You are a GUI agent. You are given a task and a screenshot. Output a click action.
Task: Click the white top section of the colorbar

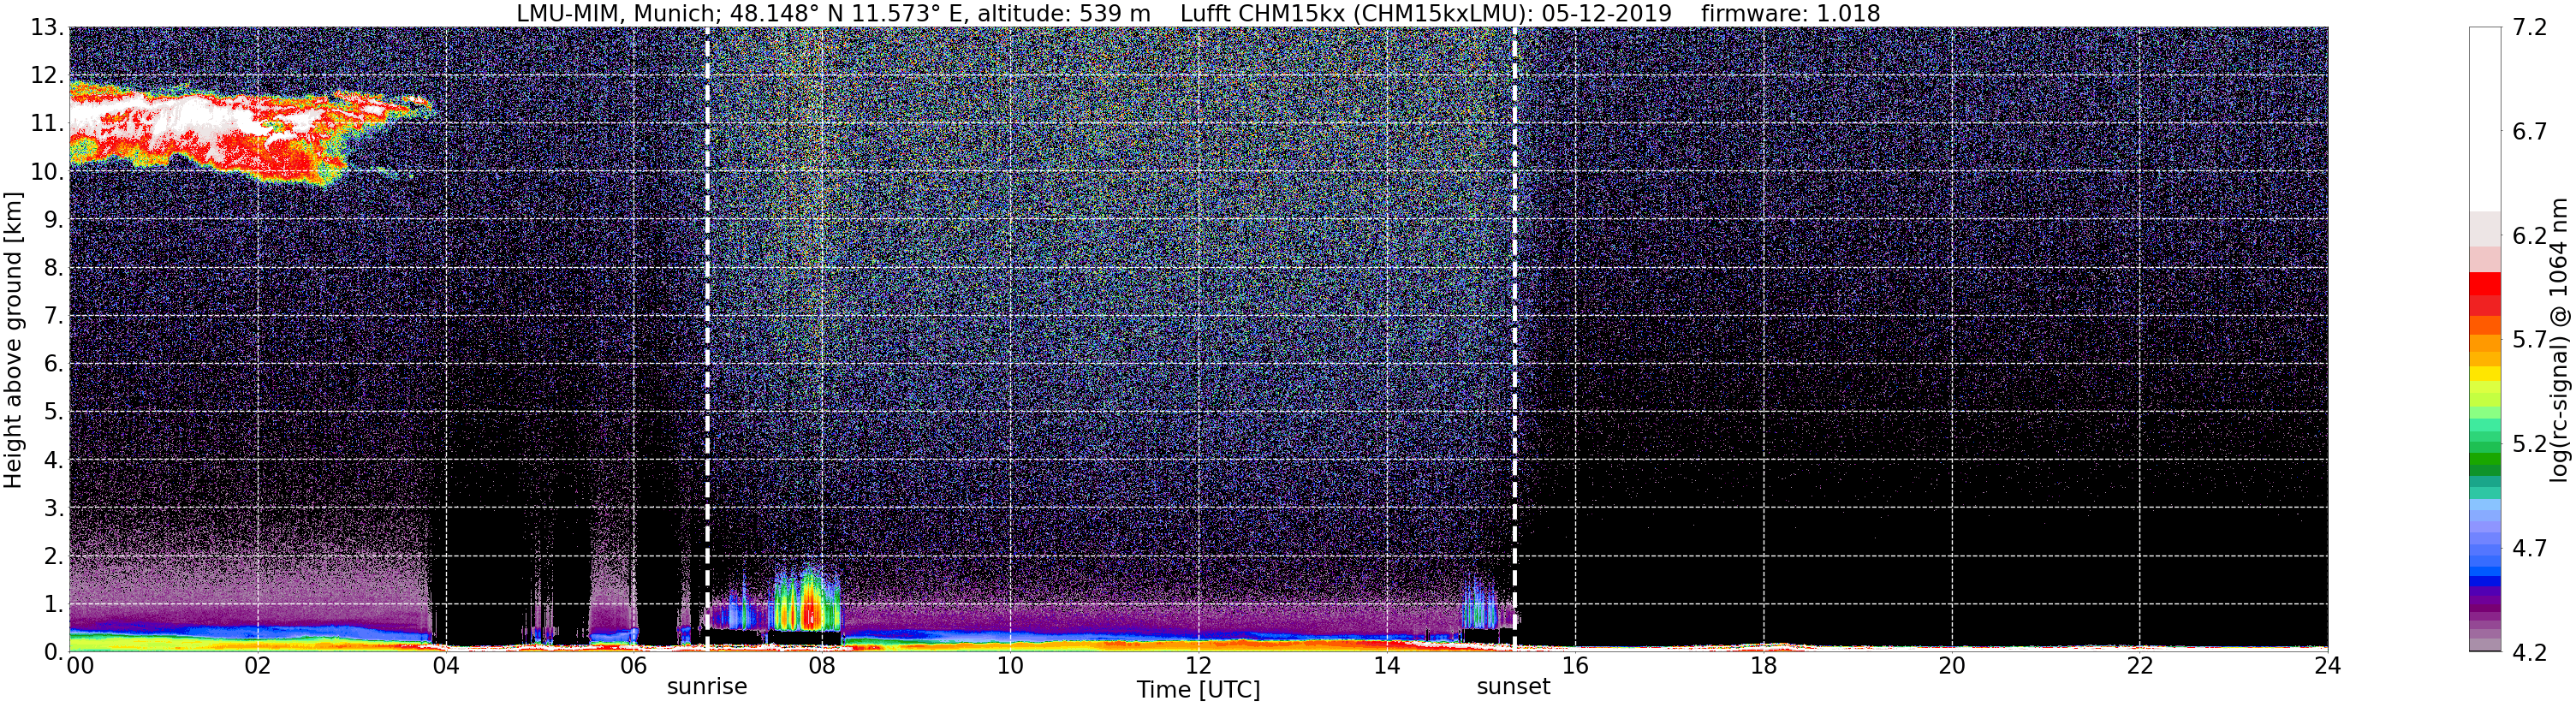click(2485, 119)
